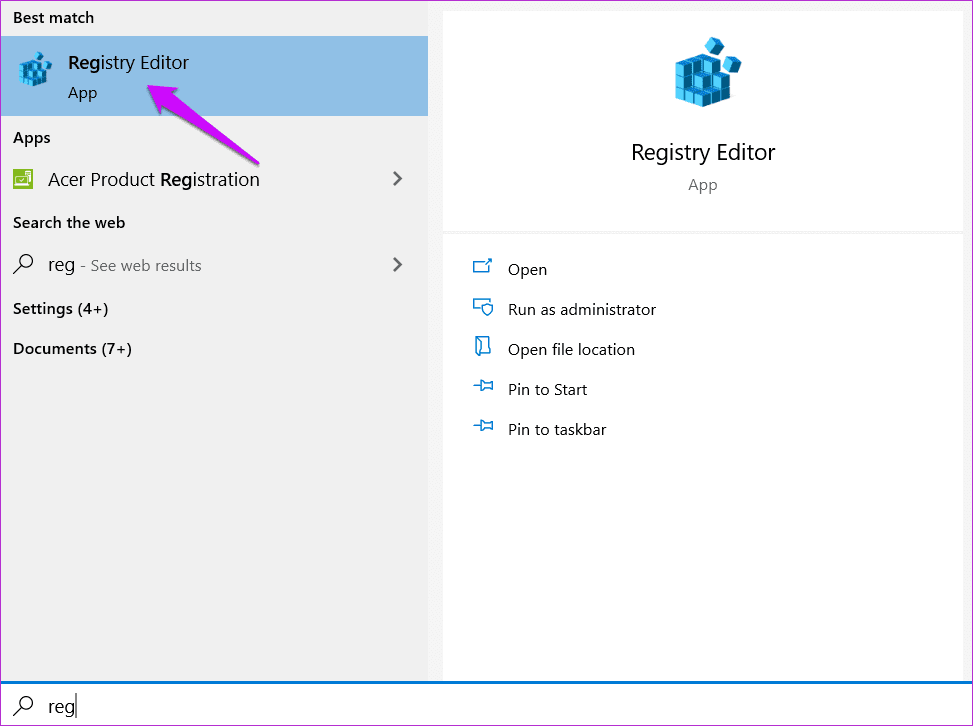Expand the Settings (4+) results group
973x726 pixels.
tap(61, 309)
